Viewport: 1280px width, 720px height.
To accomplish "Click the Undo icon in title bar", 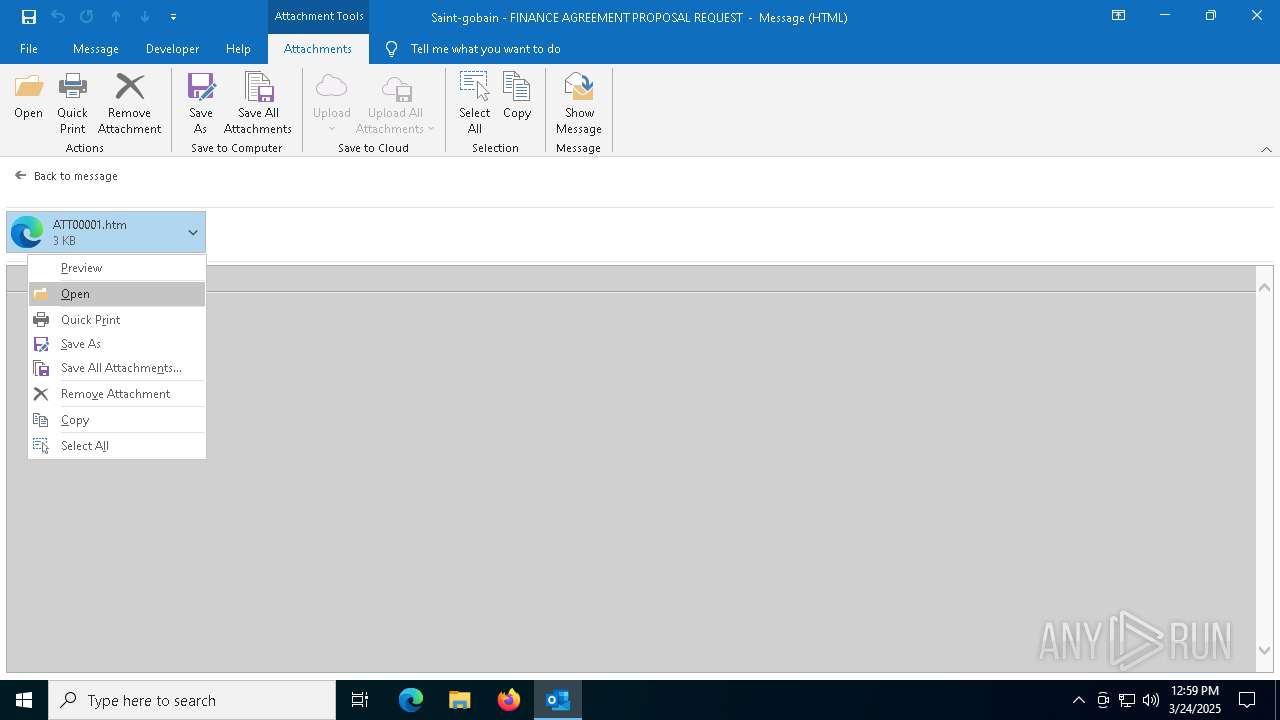I will tap(58, 17).
